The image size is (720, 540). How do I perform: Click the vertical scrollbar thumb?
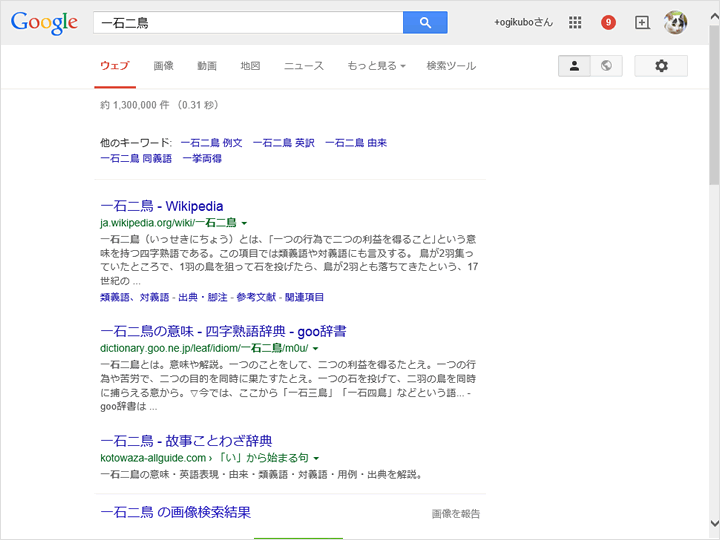[714, 105]
